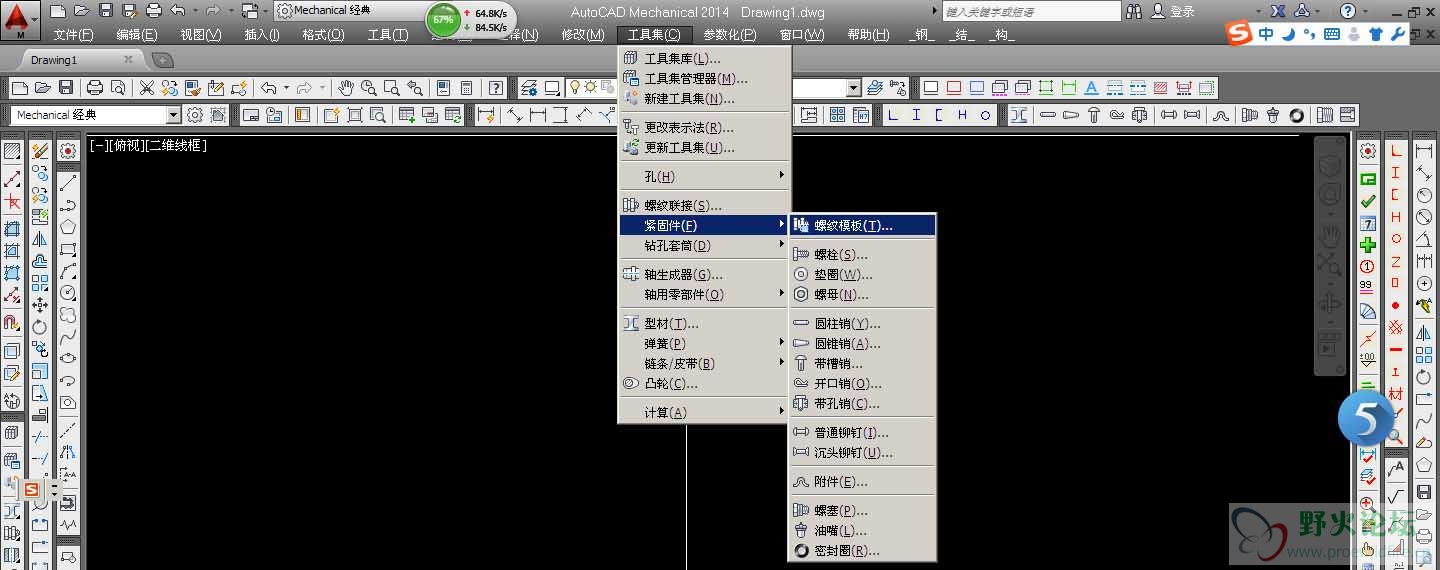Click Autodesk Exchange X icon
Screen dimensions: 1440x570
tap(1278, 11)
